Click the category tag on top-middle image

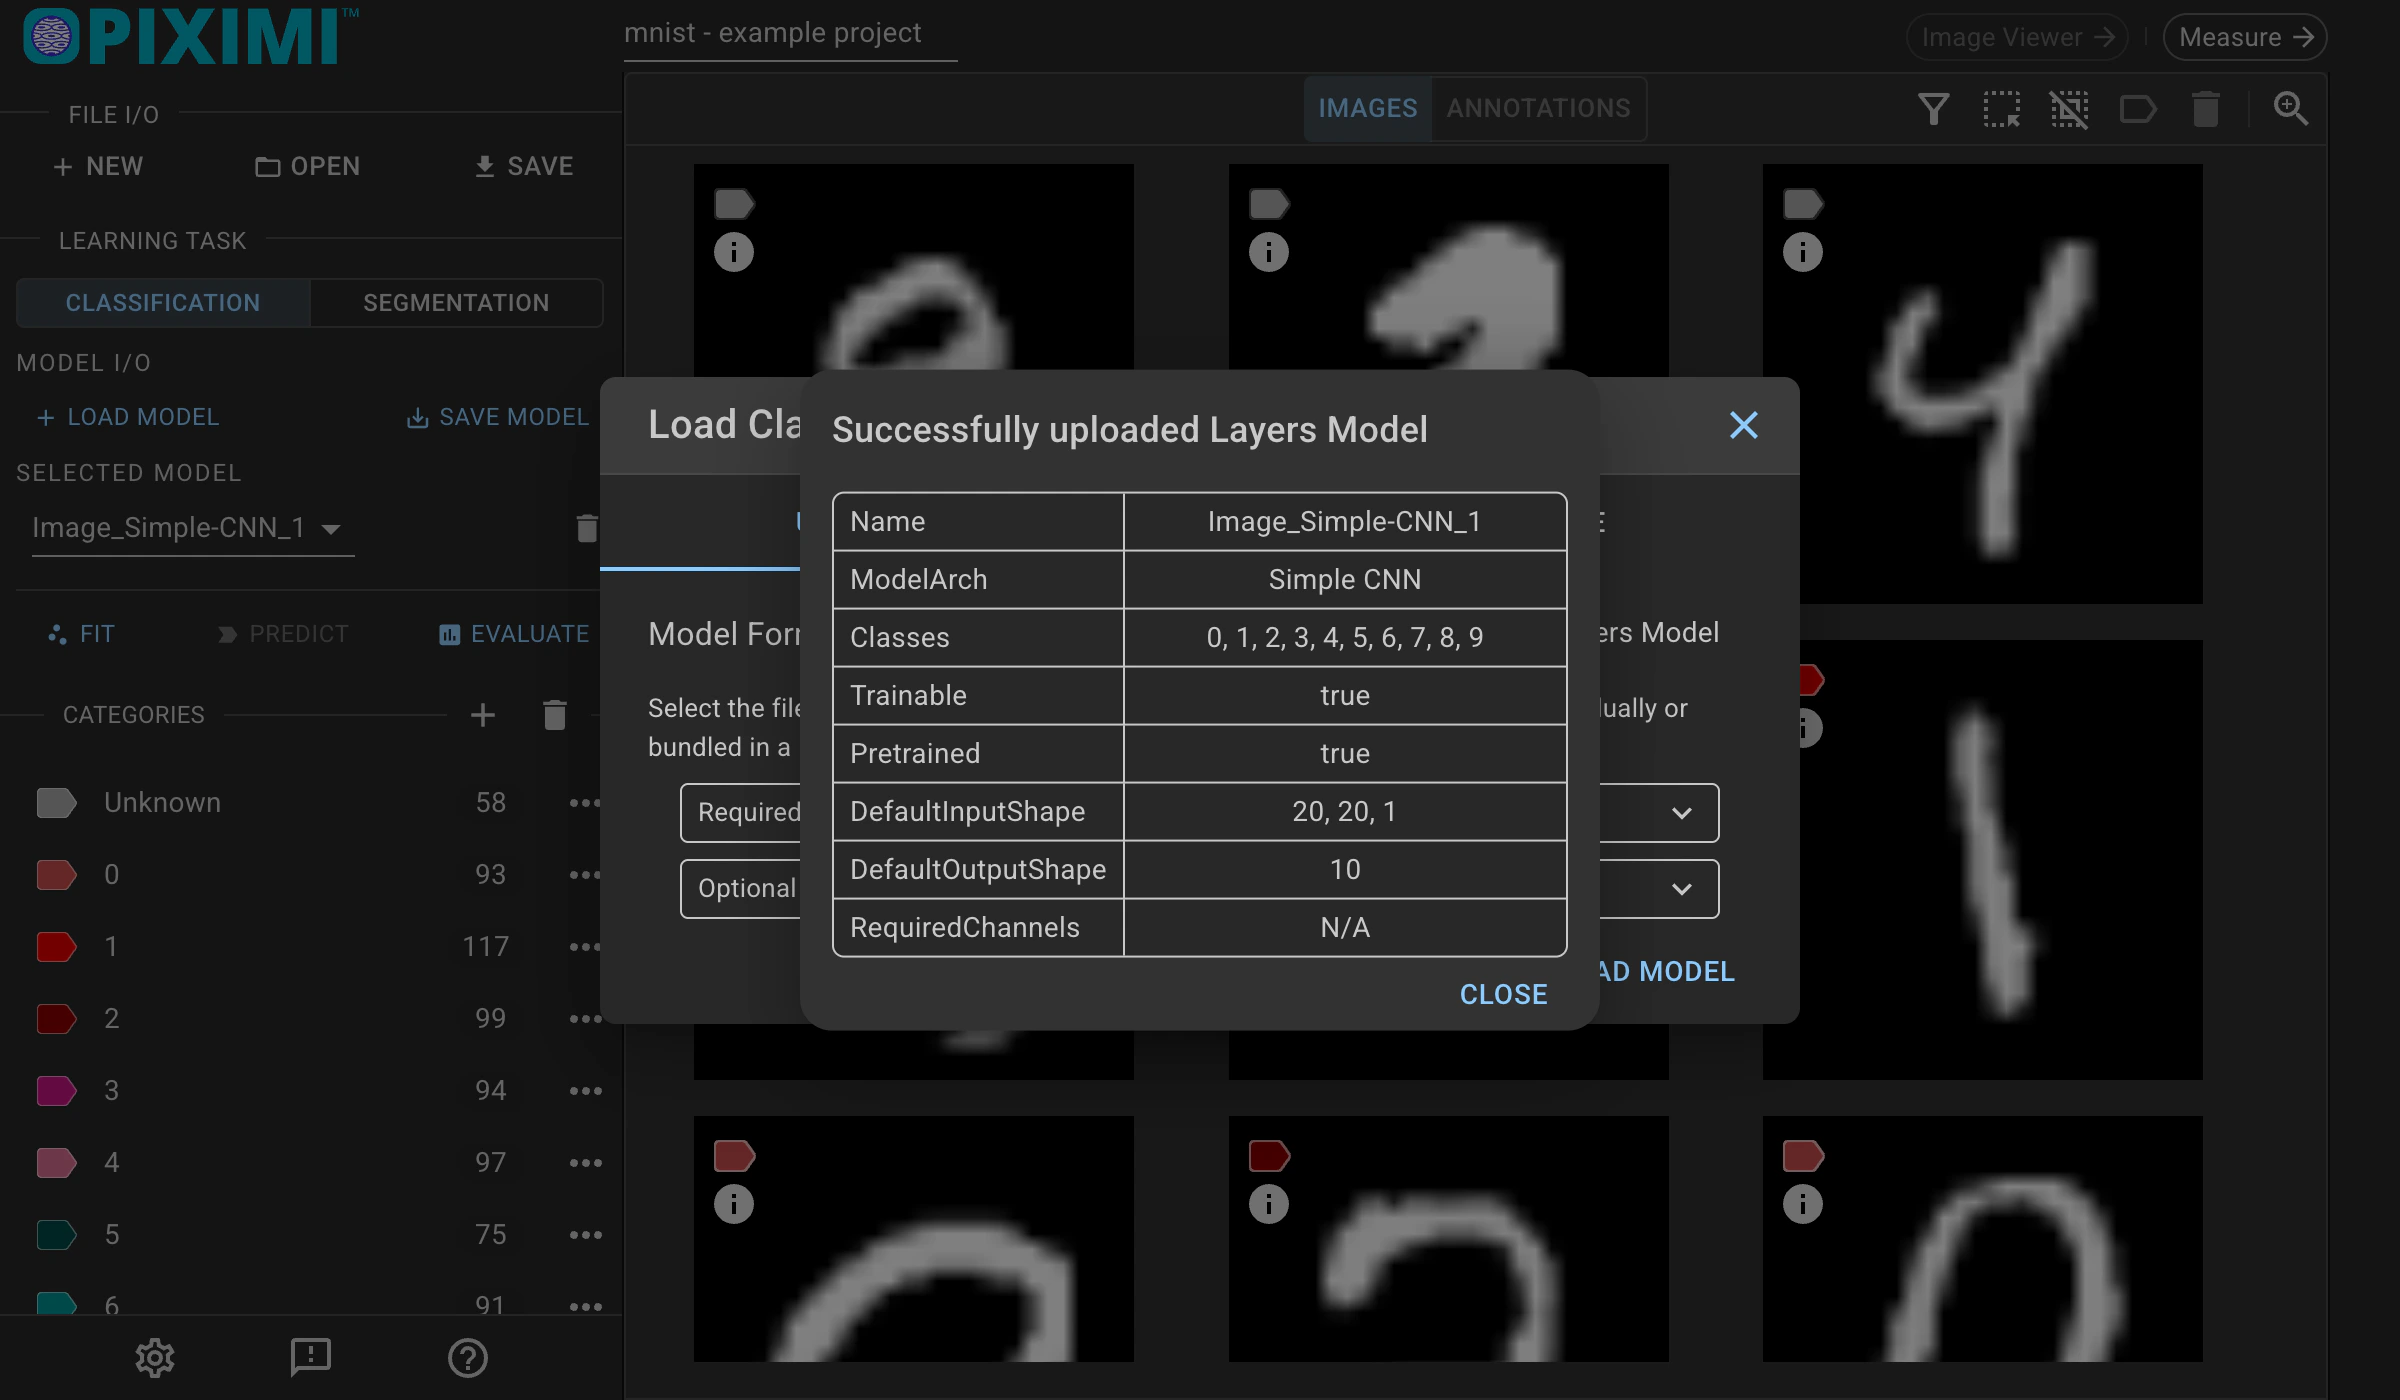[1269, 204]
